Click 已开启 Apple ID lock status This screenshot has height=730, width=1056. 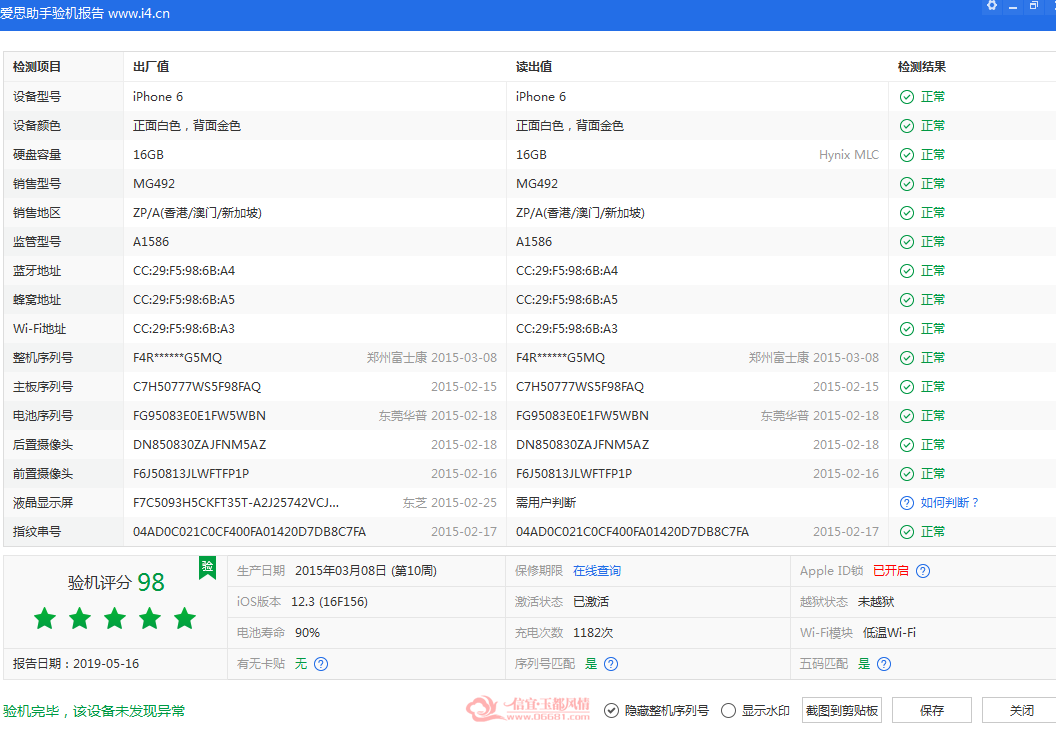point(890,571)
